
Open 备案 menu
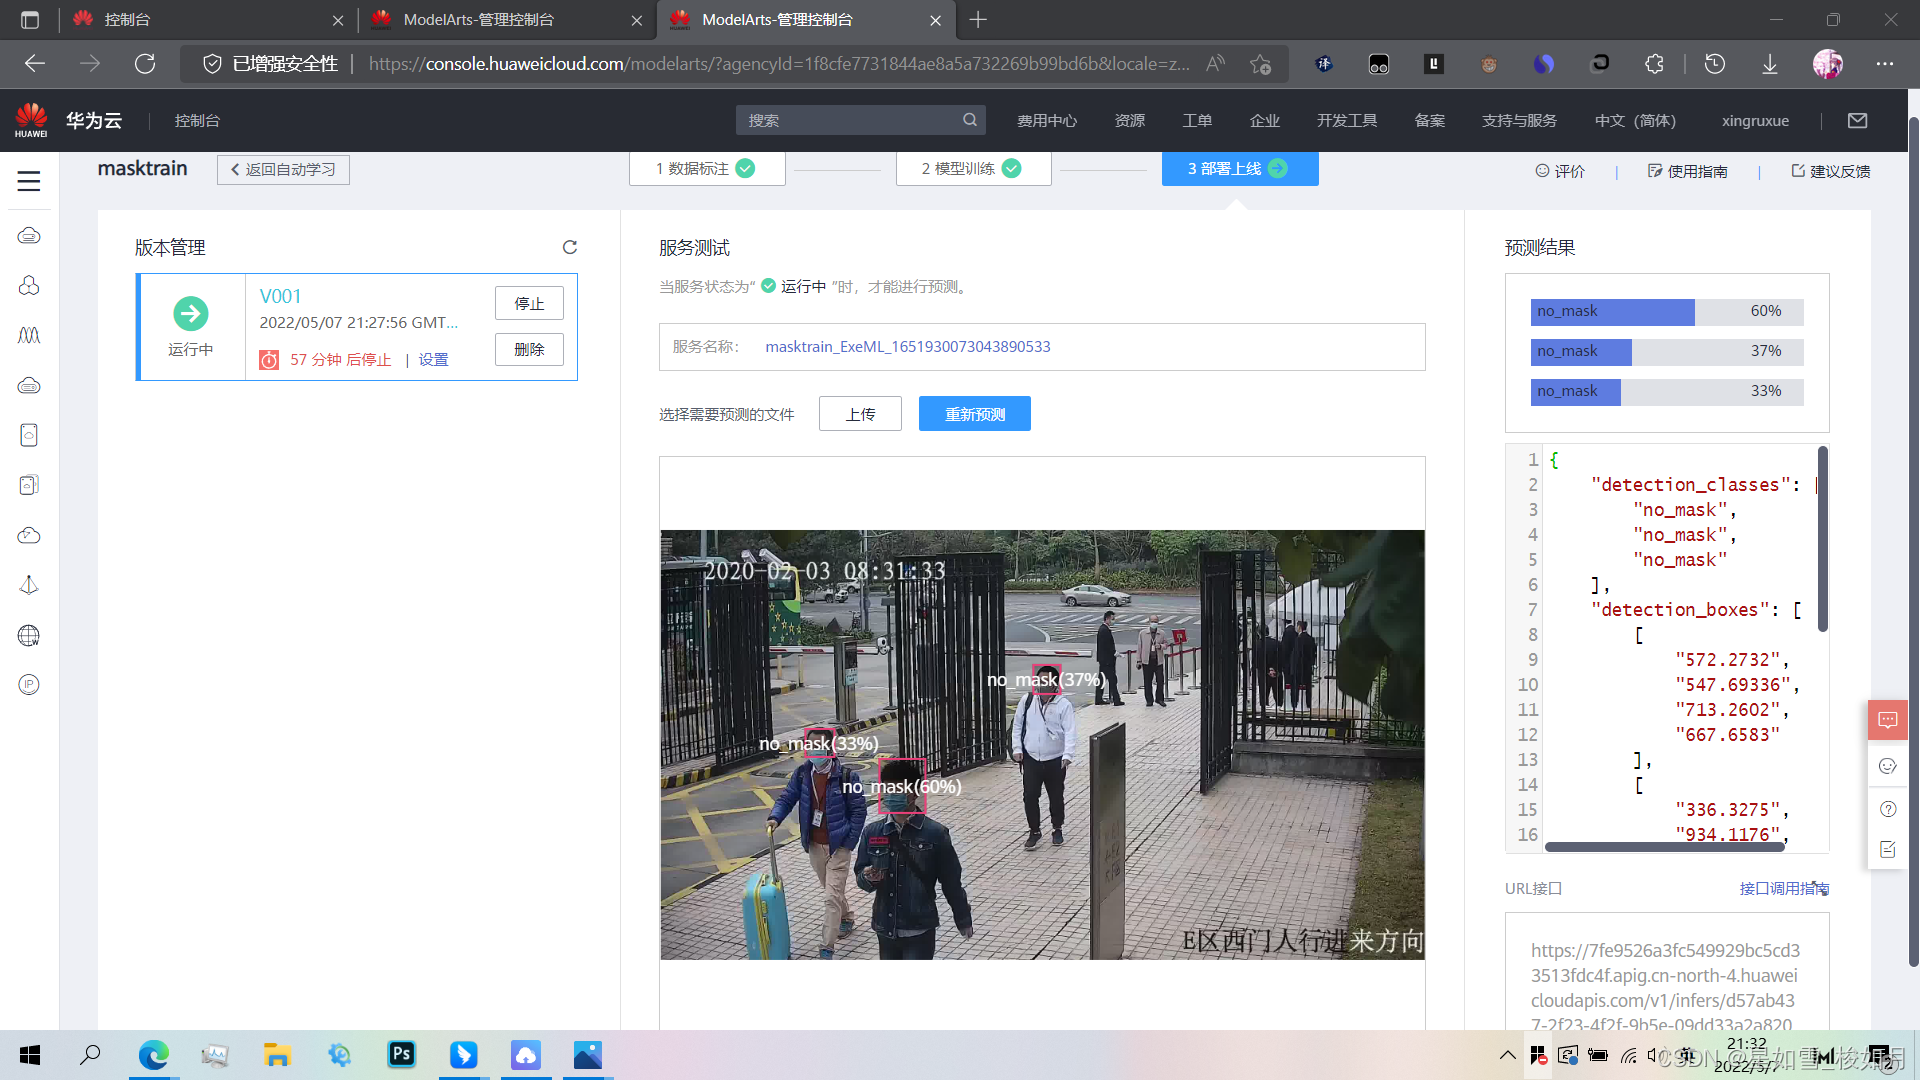[1430, 120]
